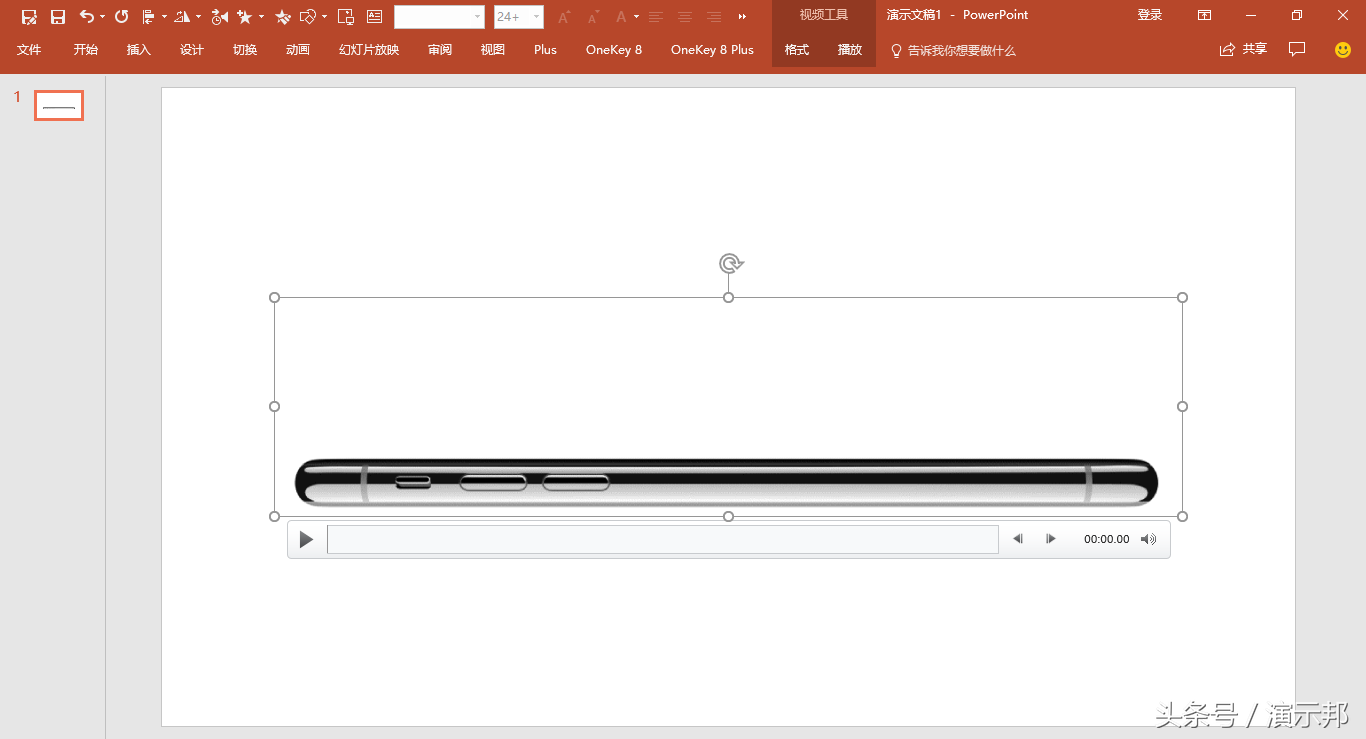Open the OneKey 8 Plus tab
This screenshot has height=739, width=1366.
(712, 50)
